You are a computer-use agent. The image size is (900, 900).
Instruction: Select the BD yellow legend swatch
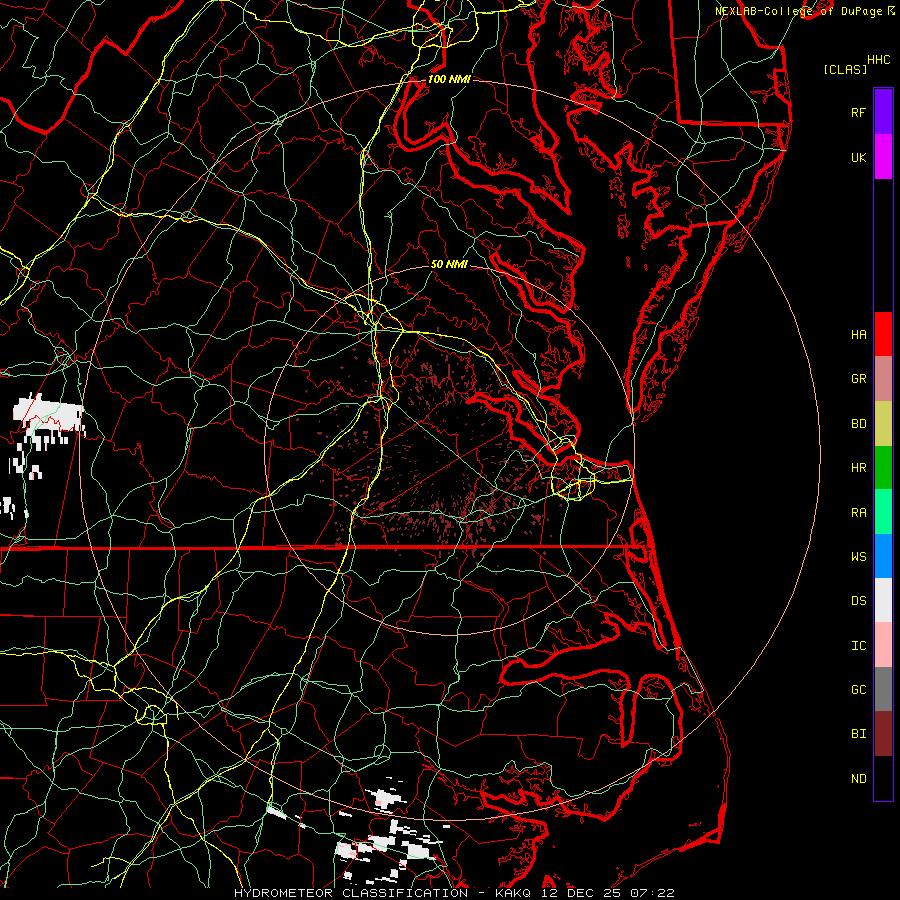click(883, 424)
